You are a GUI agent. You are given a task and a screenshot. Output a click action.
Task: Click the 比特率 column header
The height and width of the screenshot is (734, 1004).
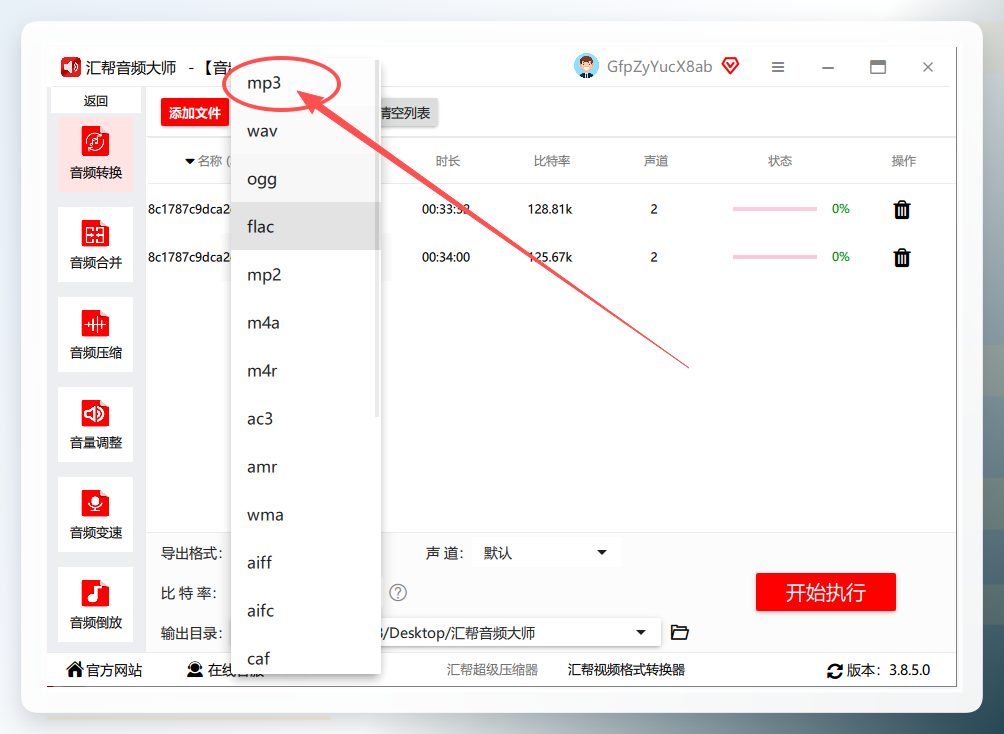pyautogui.click(x=551, y=161)
